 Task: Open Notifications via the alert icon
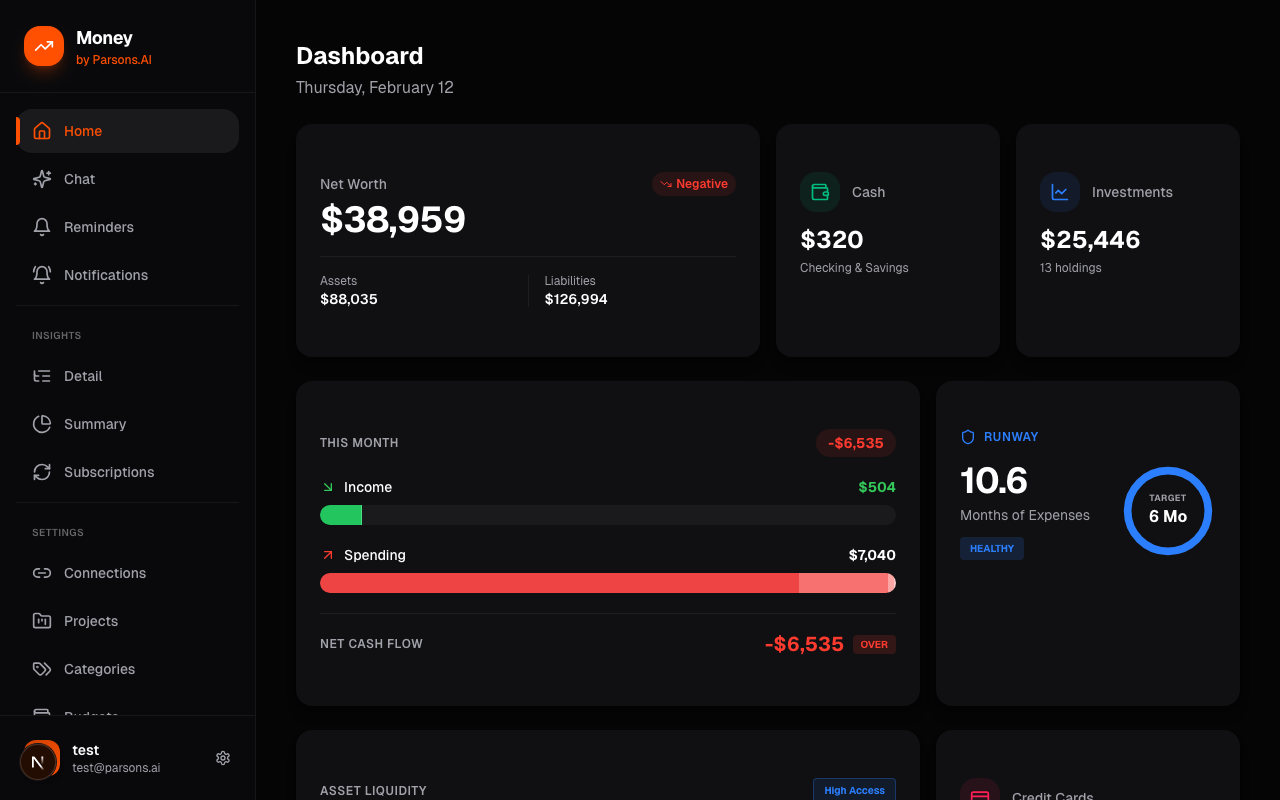point(42,274)
